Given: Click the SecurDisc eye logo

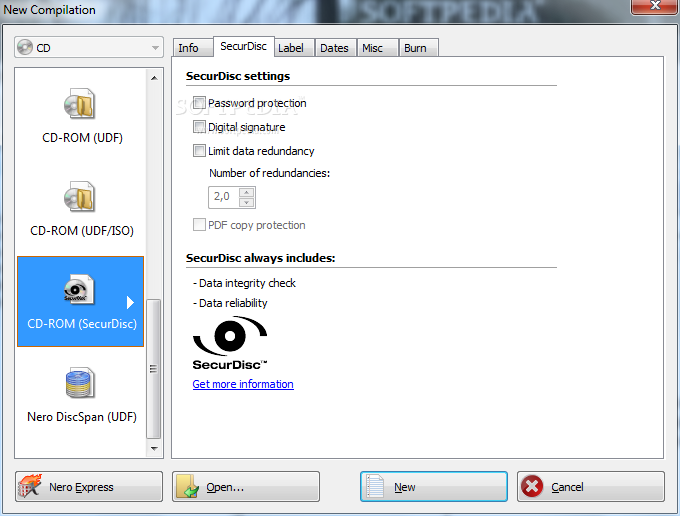Looking at the screenshot, I should tap(230, 343).
